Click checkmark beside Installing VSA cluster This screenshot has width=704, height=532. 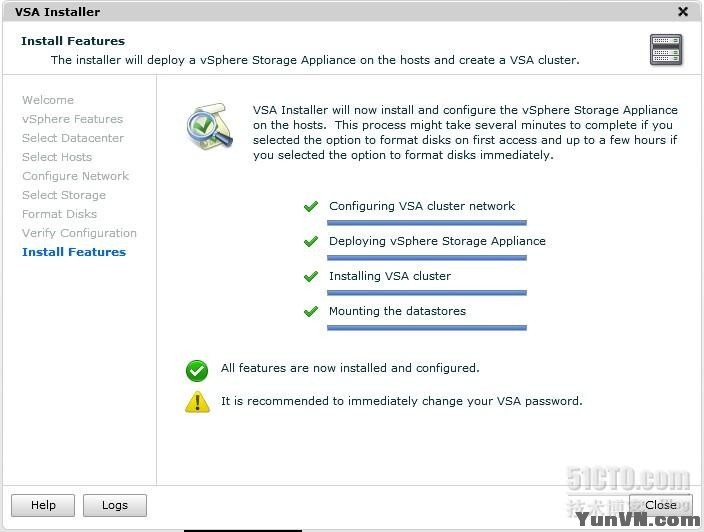[311, 277]
